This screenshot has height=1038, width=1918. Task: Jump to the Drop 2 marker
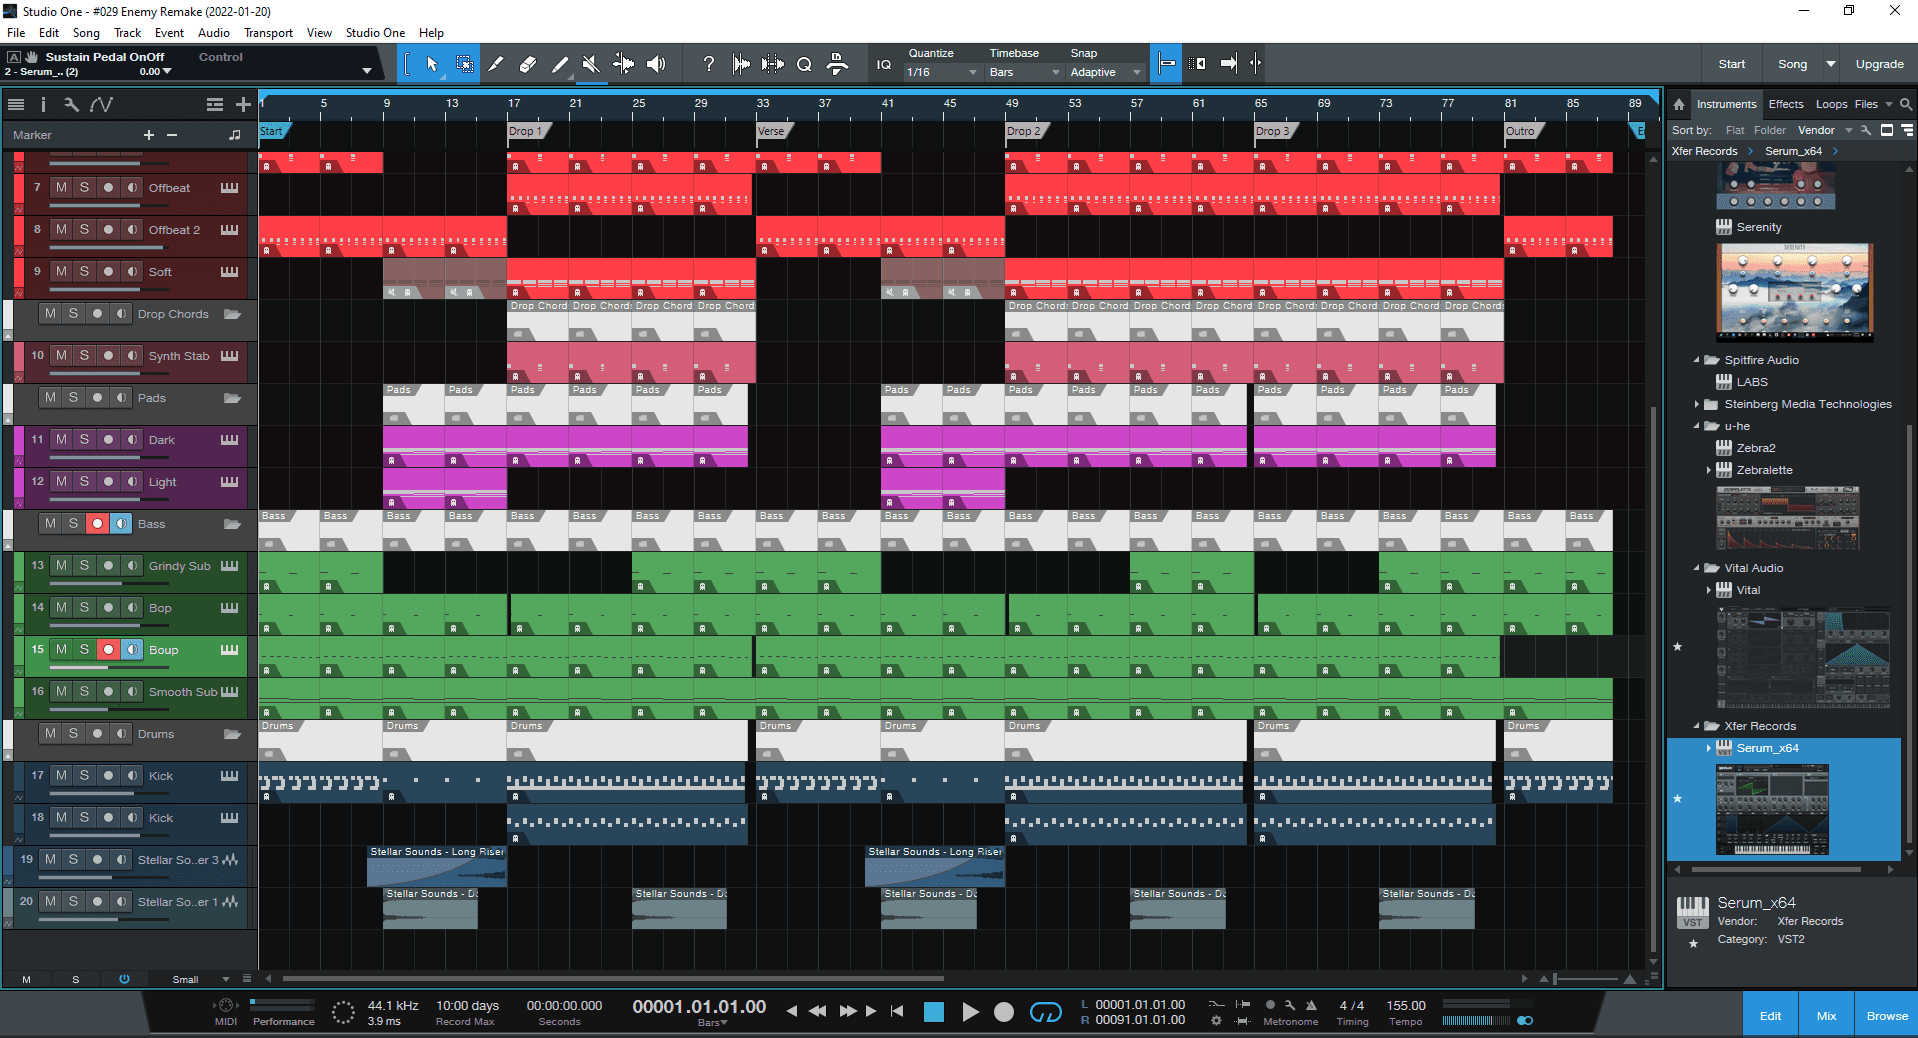(x=1024, y=131)
